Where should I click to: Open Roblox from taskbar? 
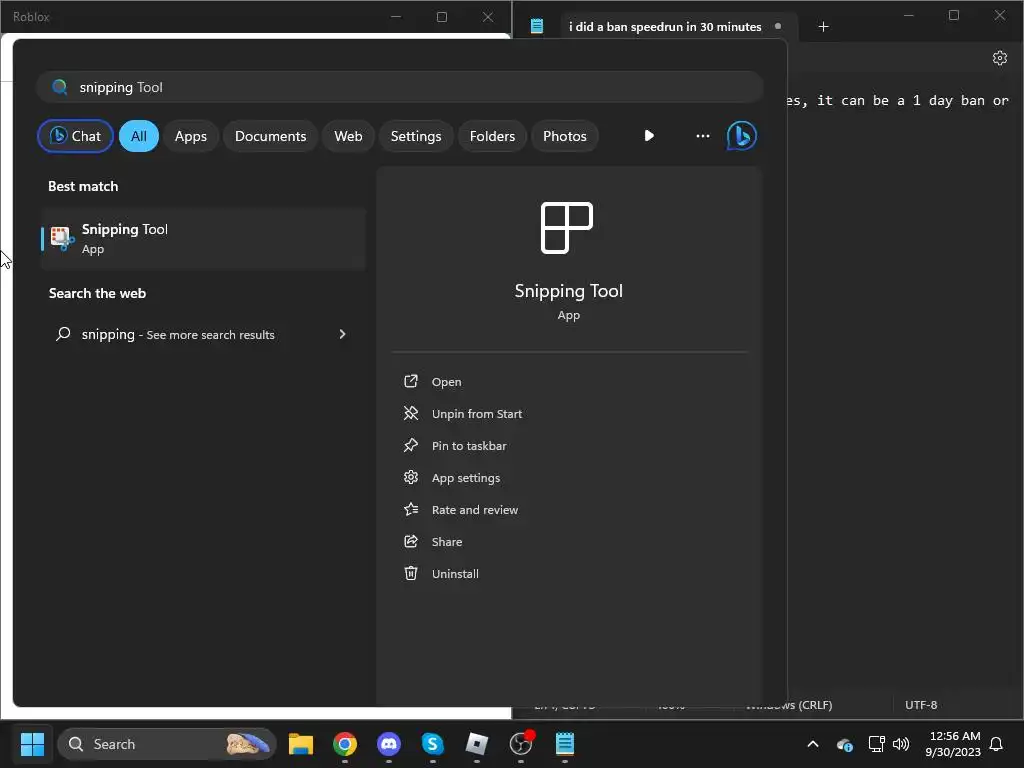coord(477,744)
